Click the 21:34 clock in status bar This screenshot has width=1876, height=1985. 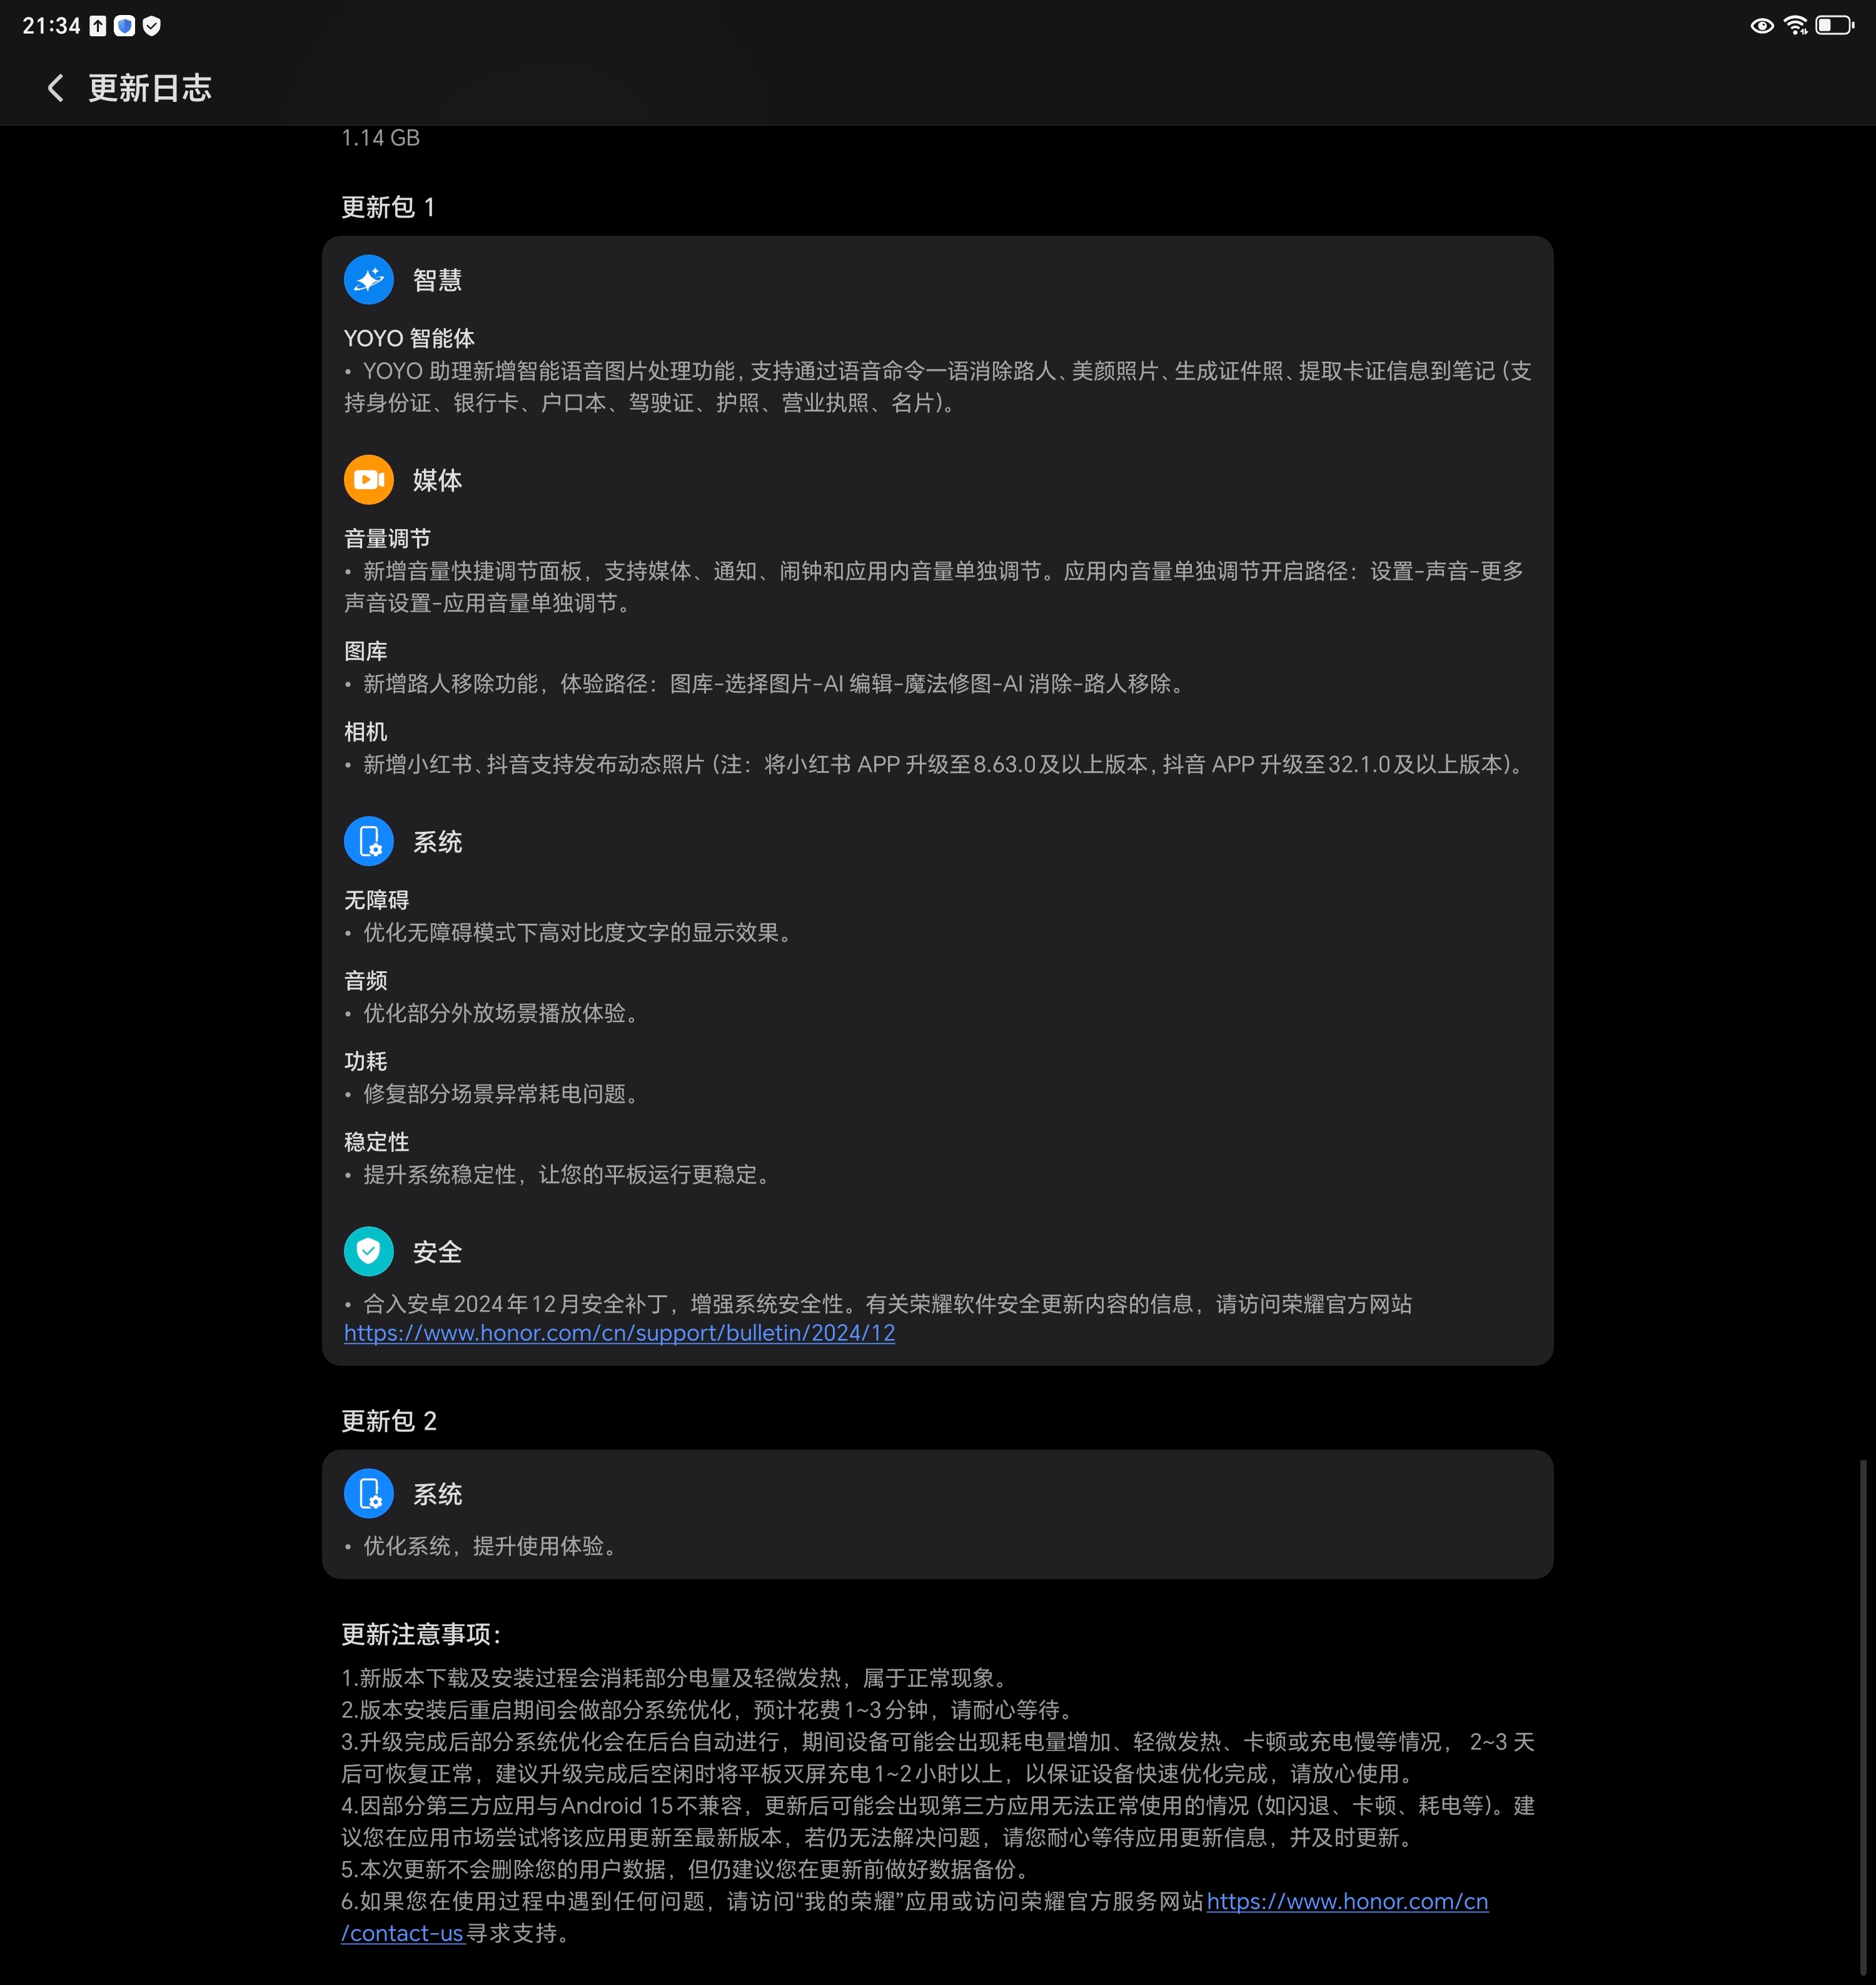point(51,26)
